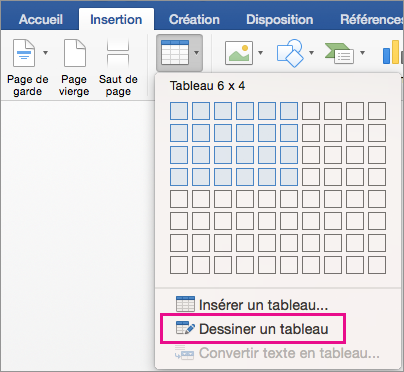404x372 pixels.
Task: Choose Insérer un tableau... menu item
Action: [263, 305]
